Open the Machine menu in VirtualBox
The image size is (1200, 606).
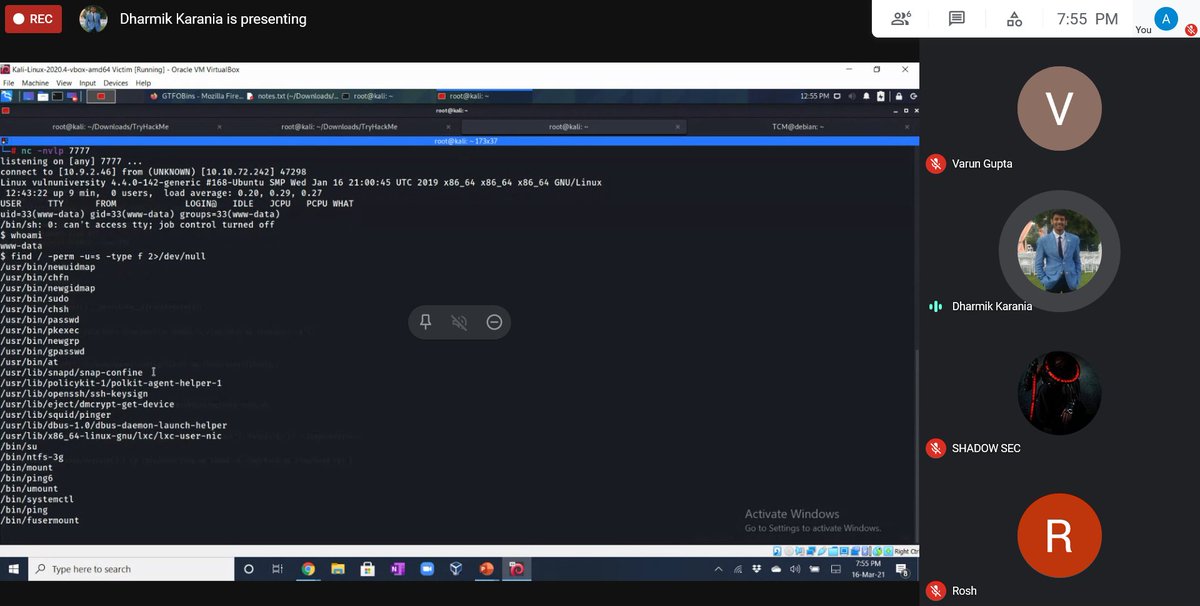(34, 84)
